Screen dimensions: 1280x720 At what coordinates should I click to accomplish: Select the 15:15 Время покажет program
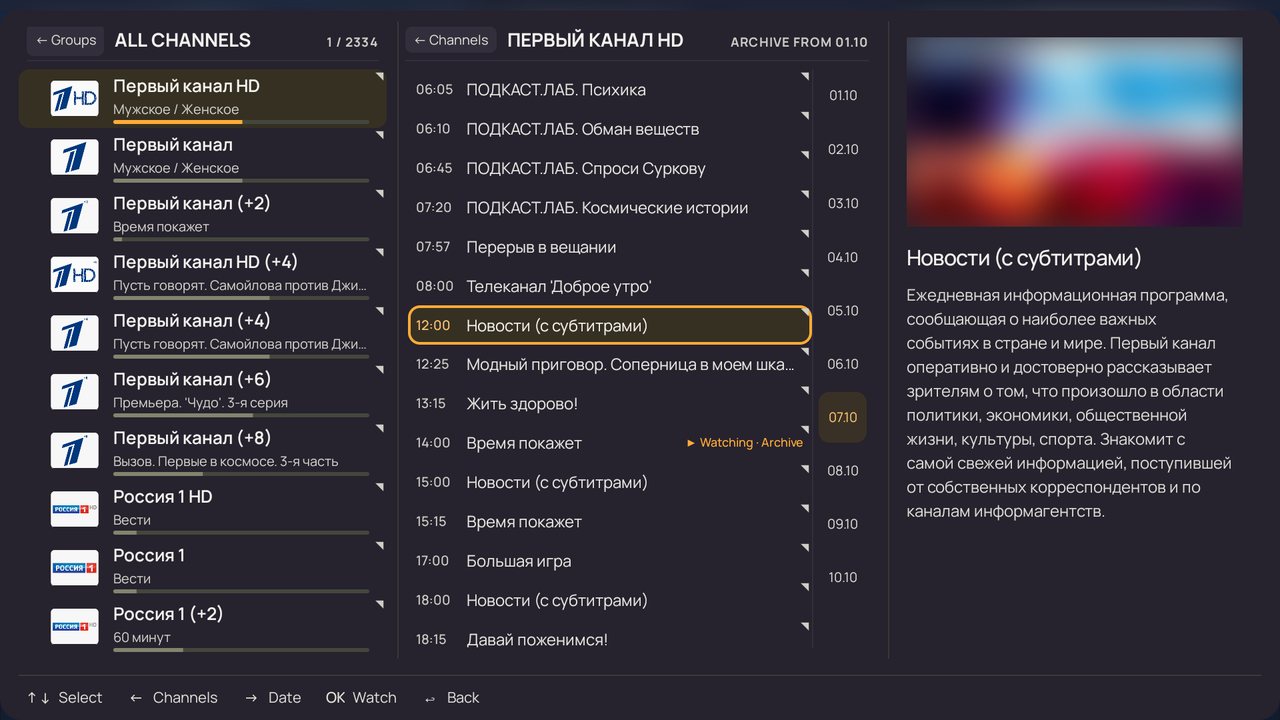[610, 522]
